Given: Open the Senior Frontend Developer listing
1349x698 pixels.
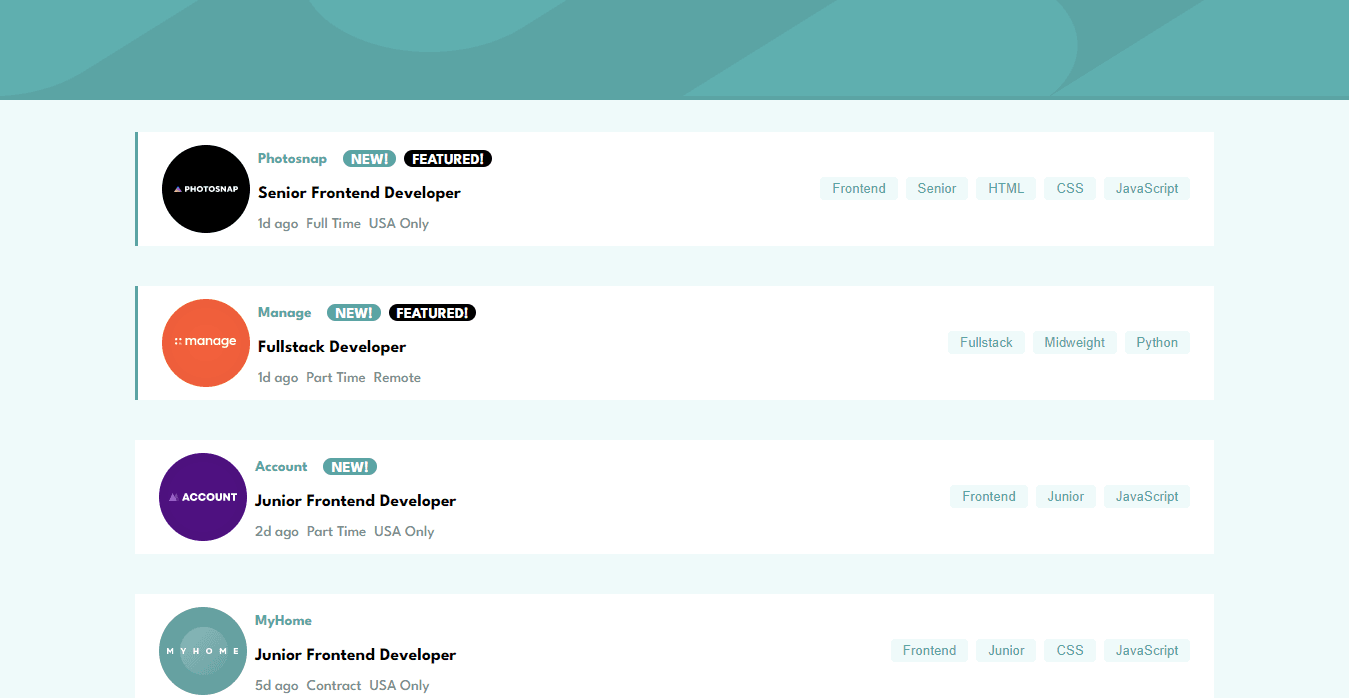Looking at the screenshot, I should point(359,192).
